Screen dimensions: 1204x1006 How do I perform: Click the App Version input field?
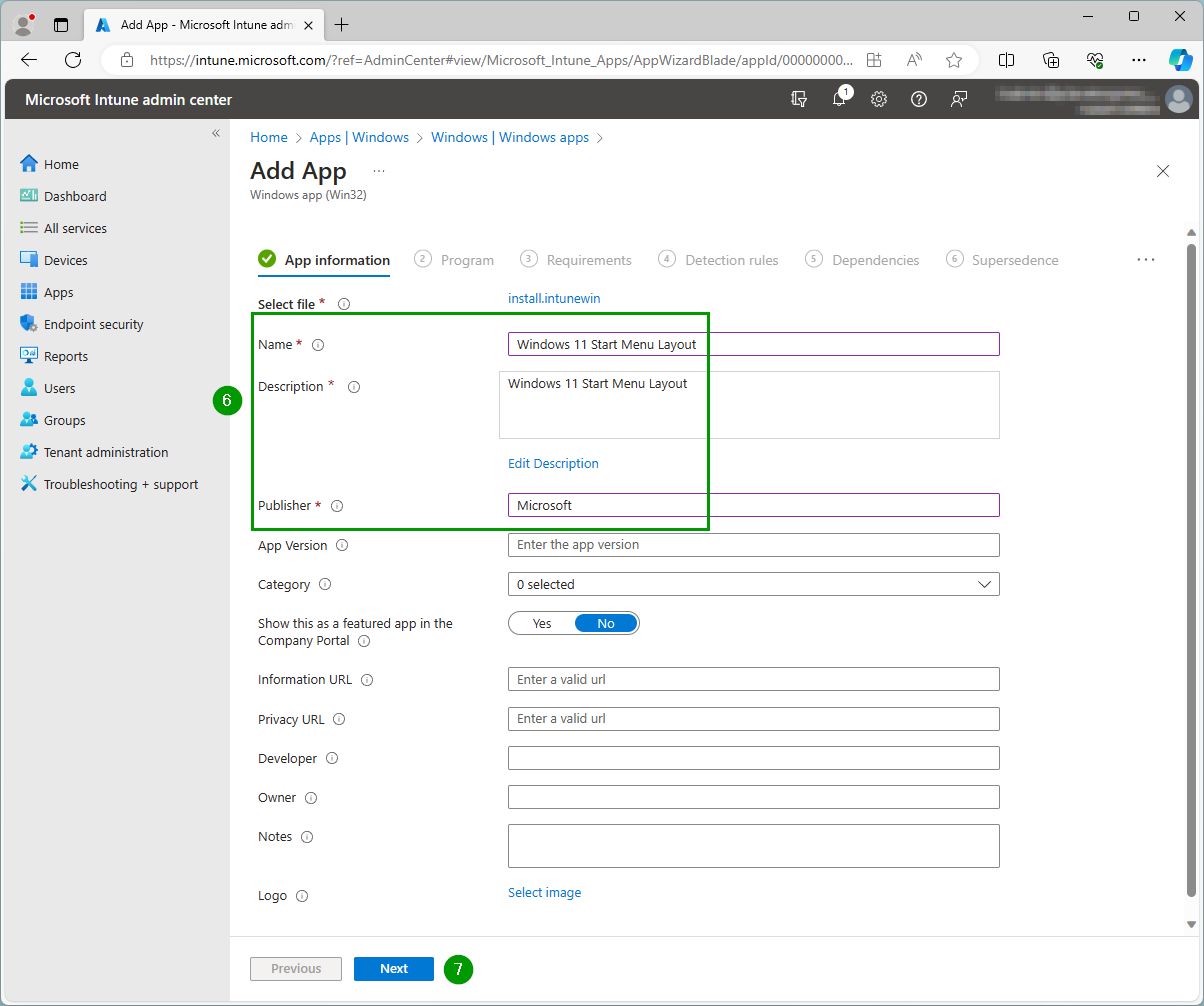pos(753,545)
